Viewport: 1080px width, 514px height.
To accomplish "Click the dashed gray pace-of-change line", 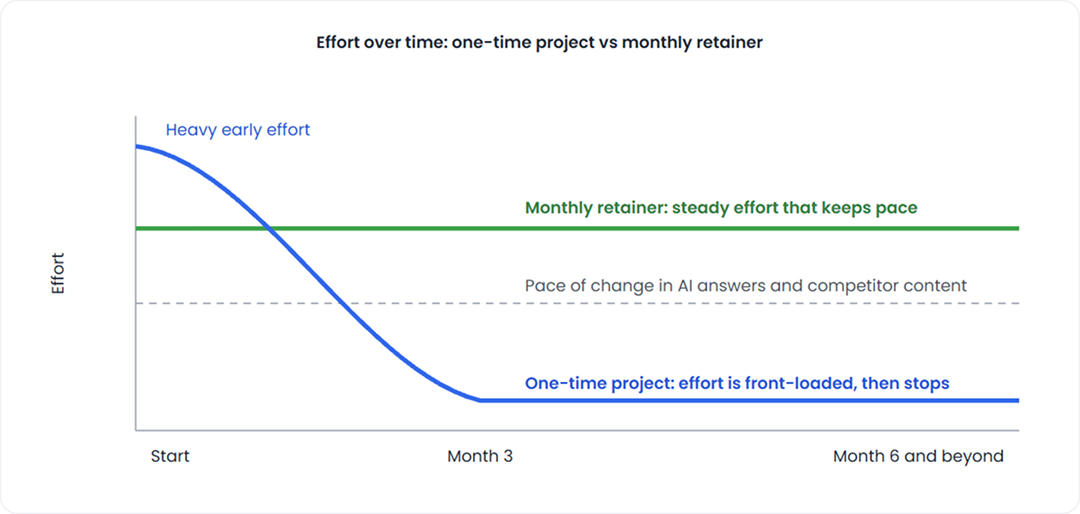I will (x=577, y=303).
